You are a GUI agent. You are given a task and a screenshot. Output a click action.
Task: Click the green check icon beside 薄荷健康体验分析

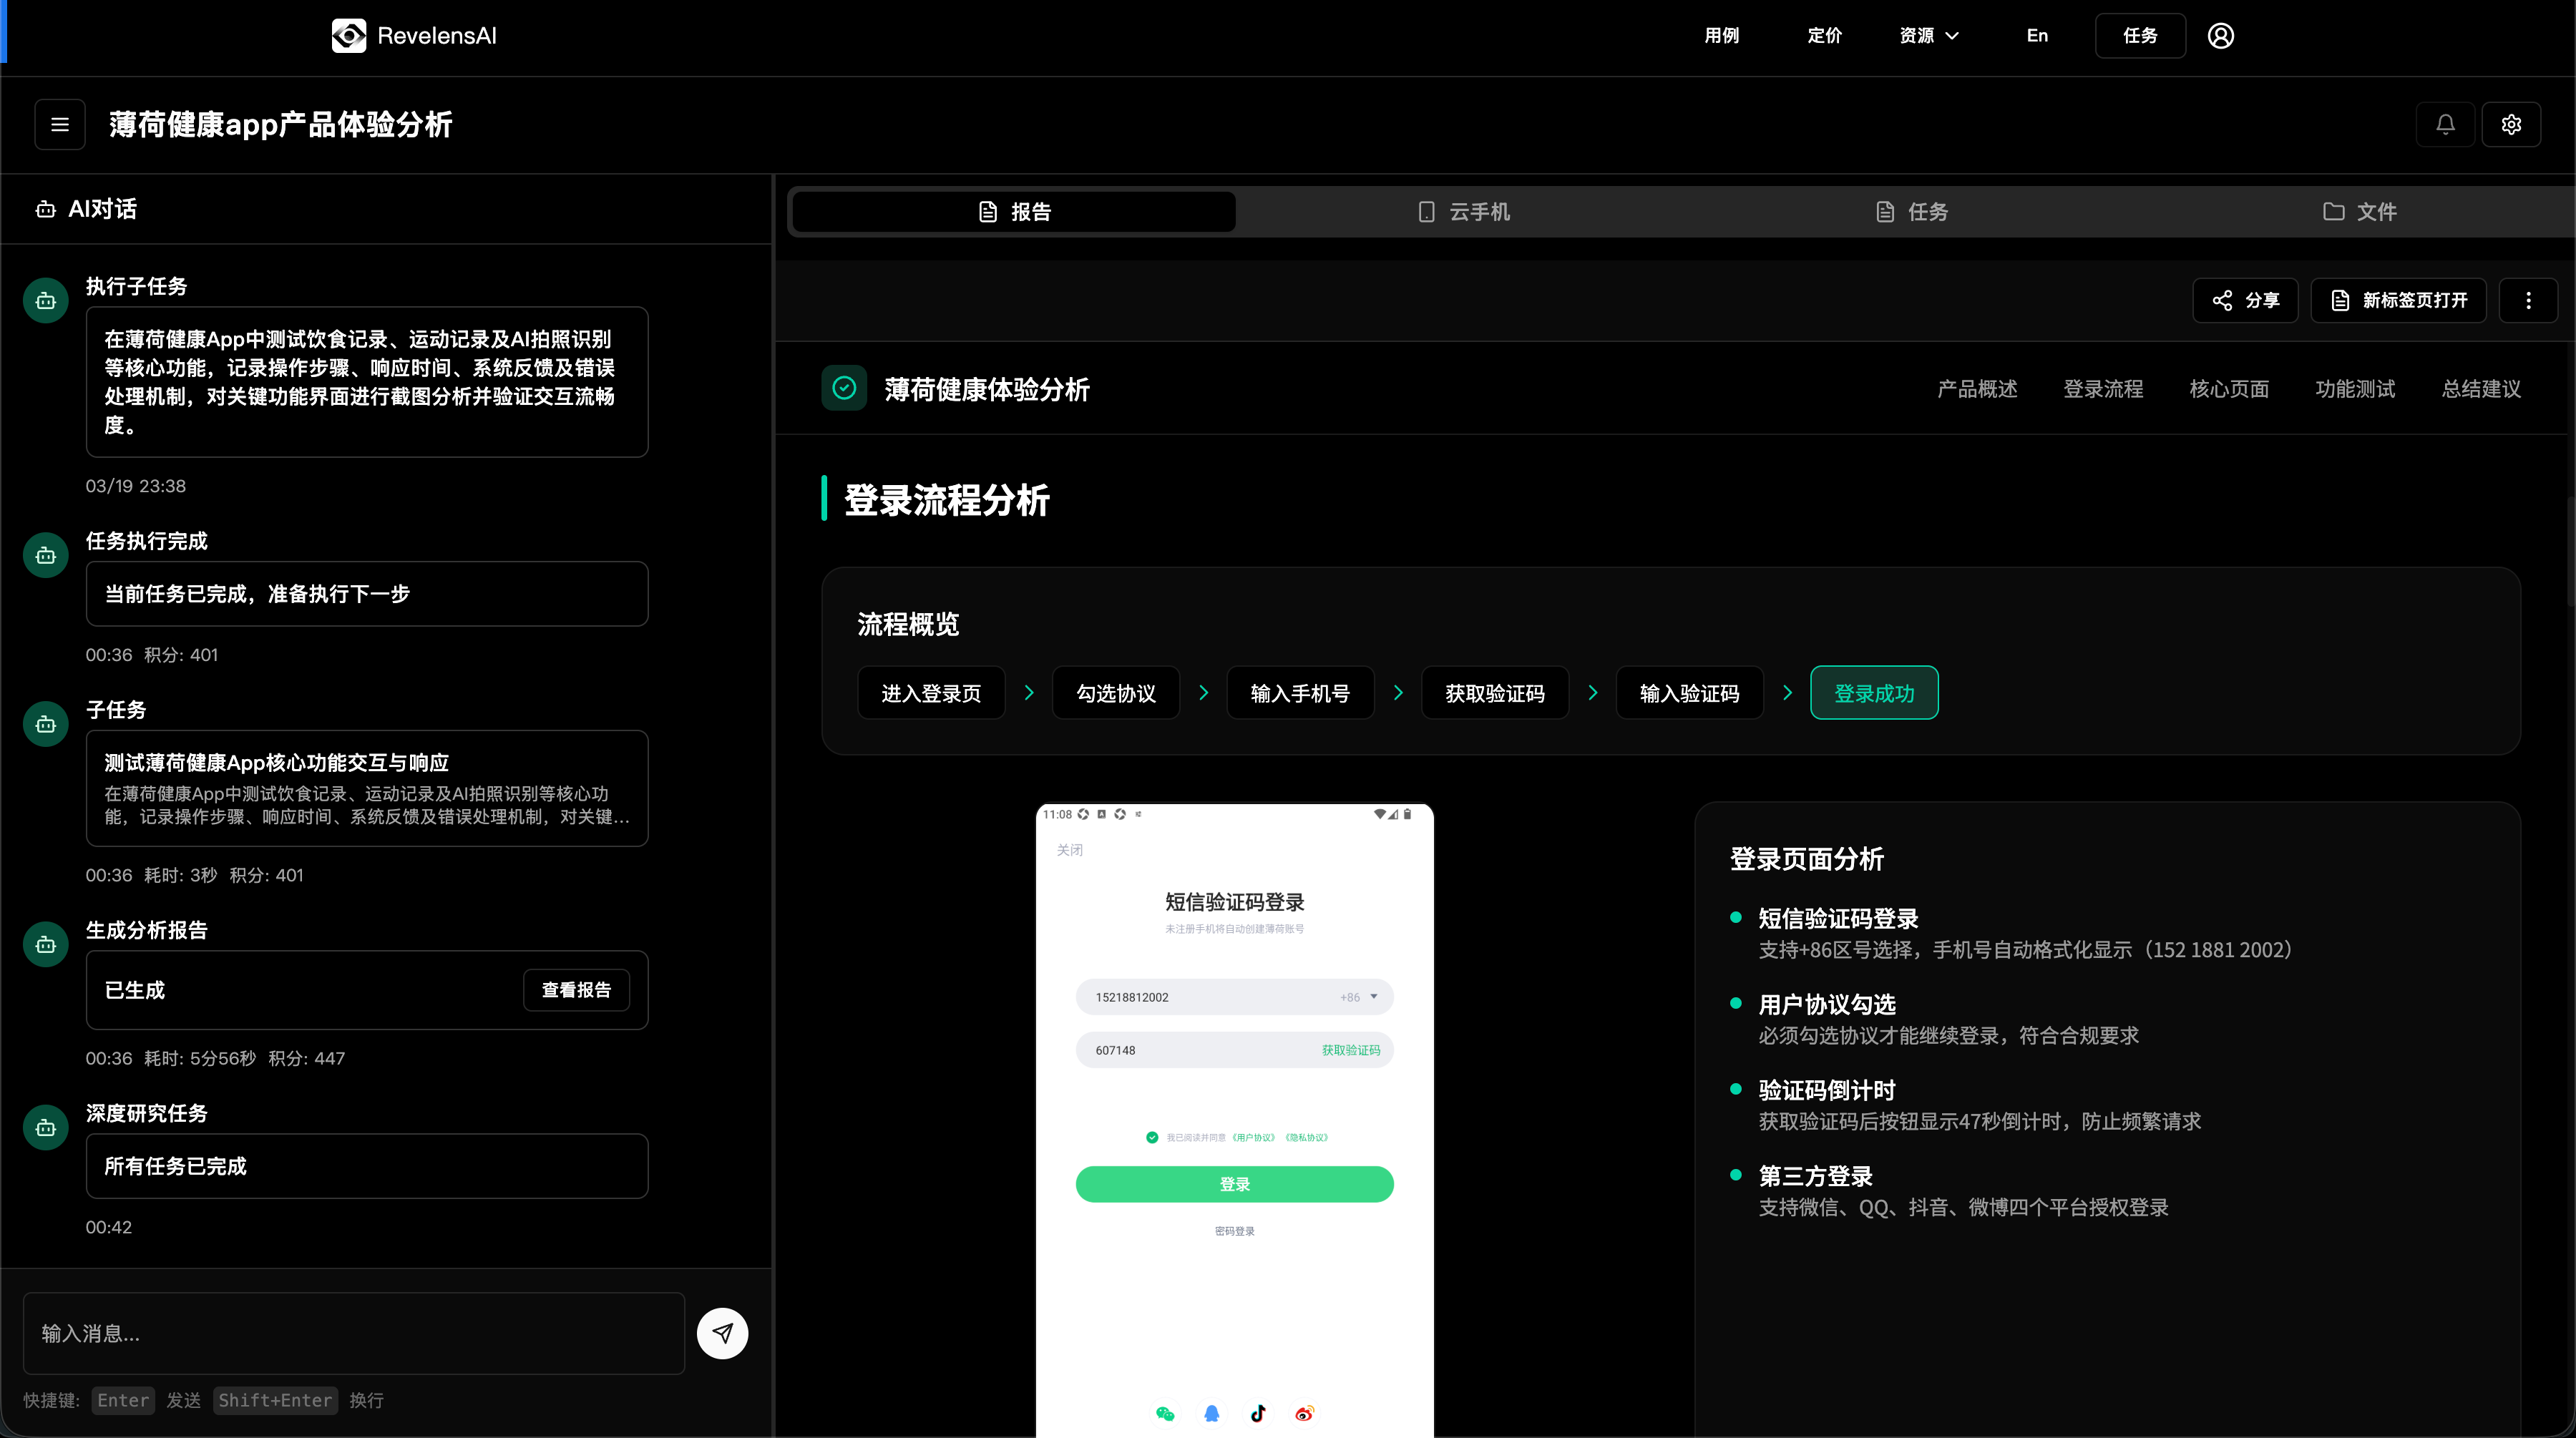(x=844, y=388)
